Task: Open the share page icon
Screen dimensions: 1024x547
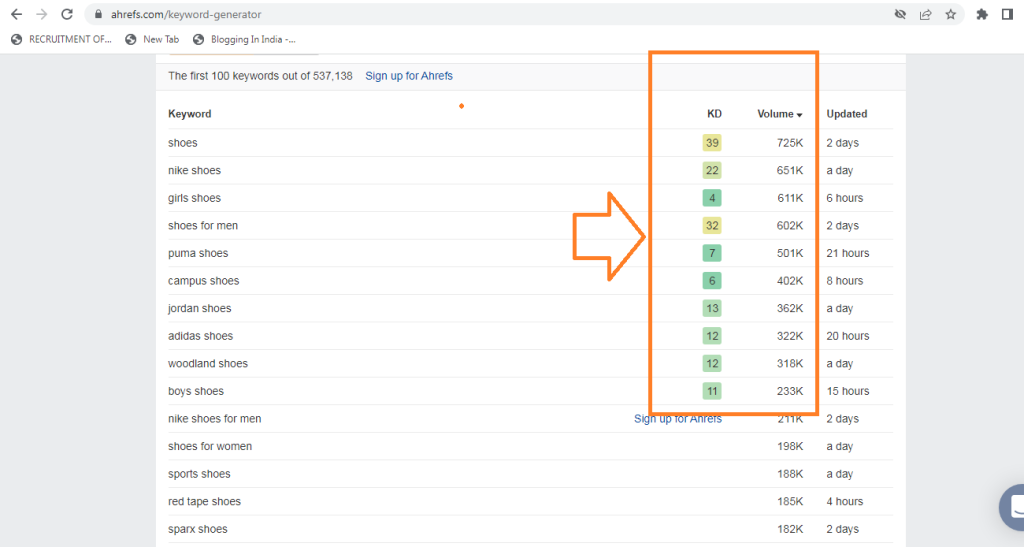Action: tap(925, 14)
